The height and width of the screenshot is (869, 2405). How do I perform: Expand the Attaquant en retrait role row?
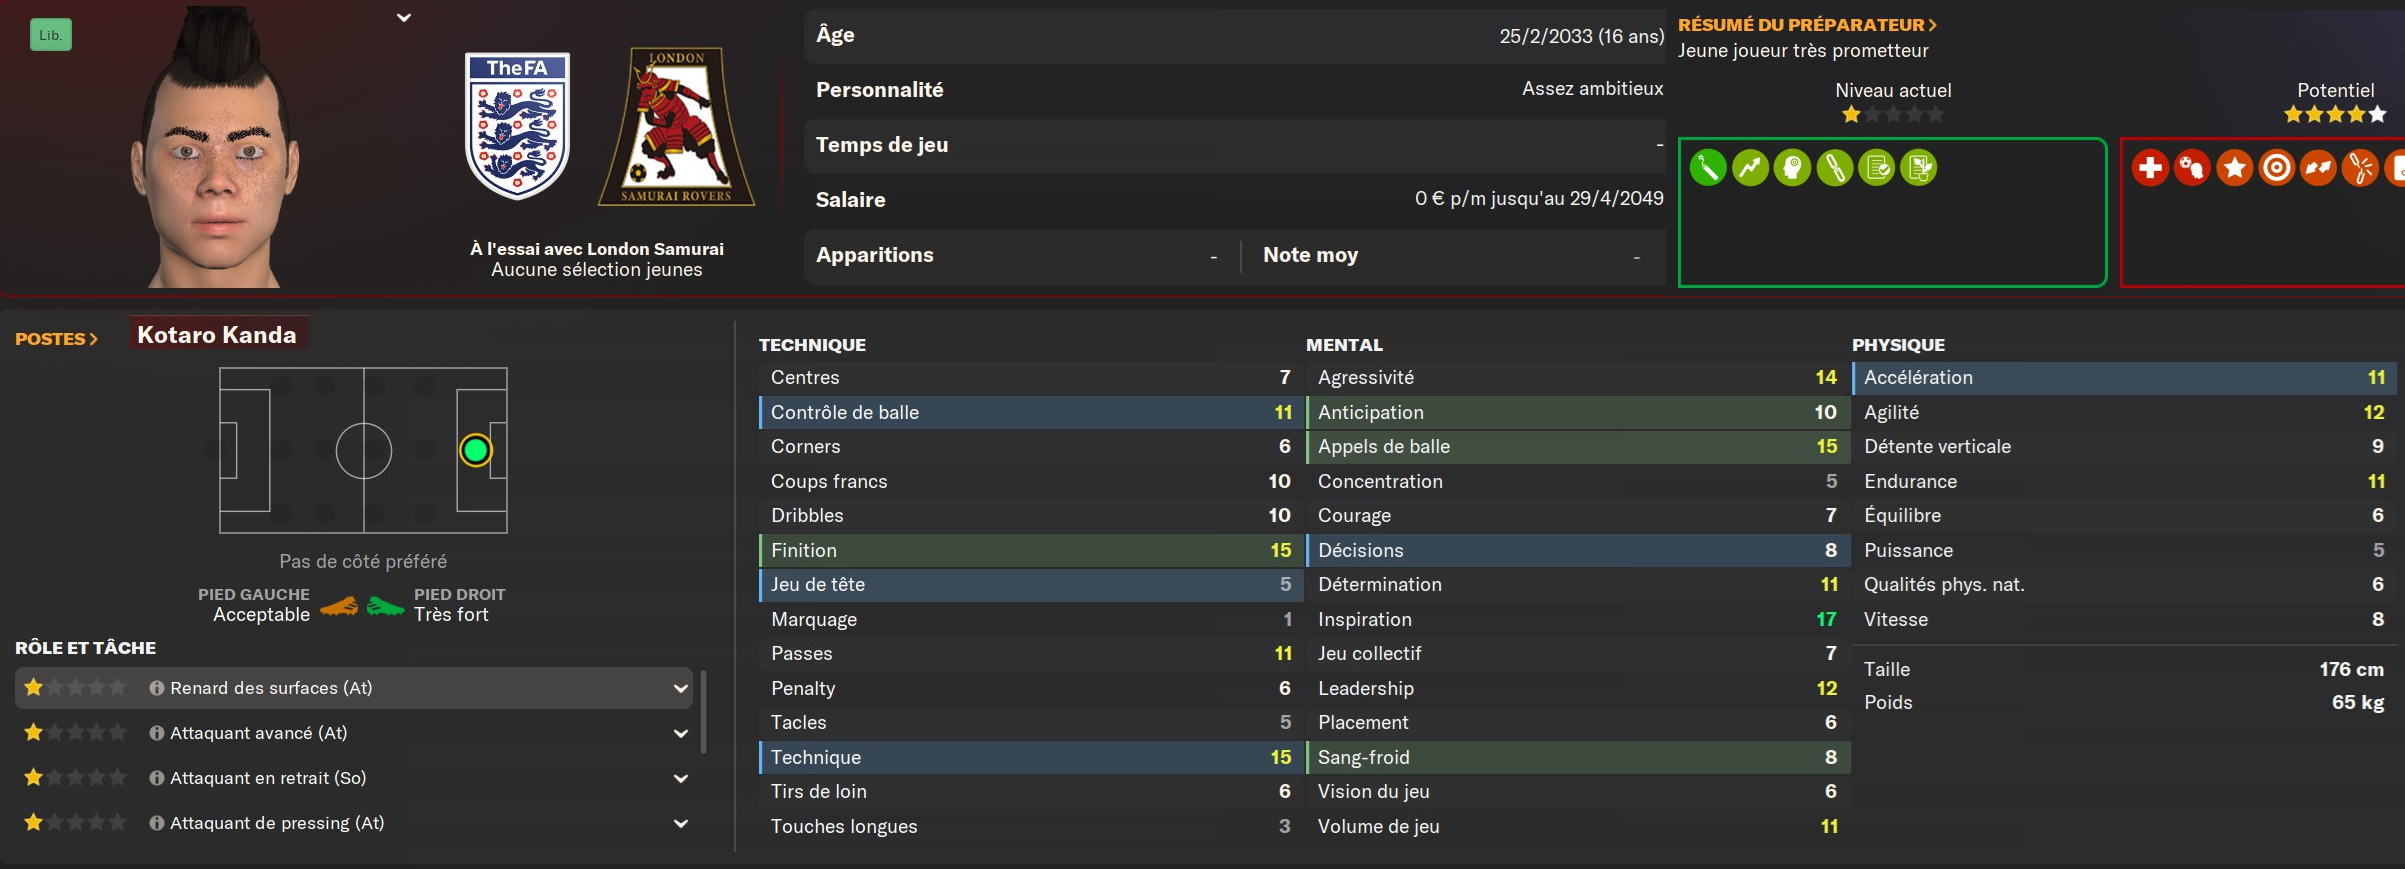680,778
